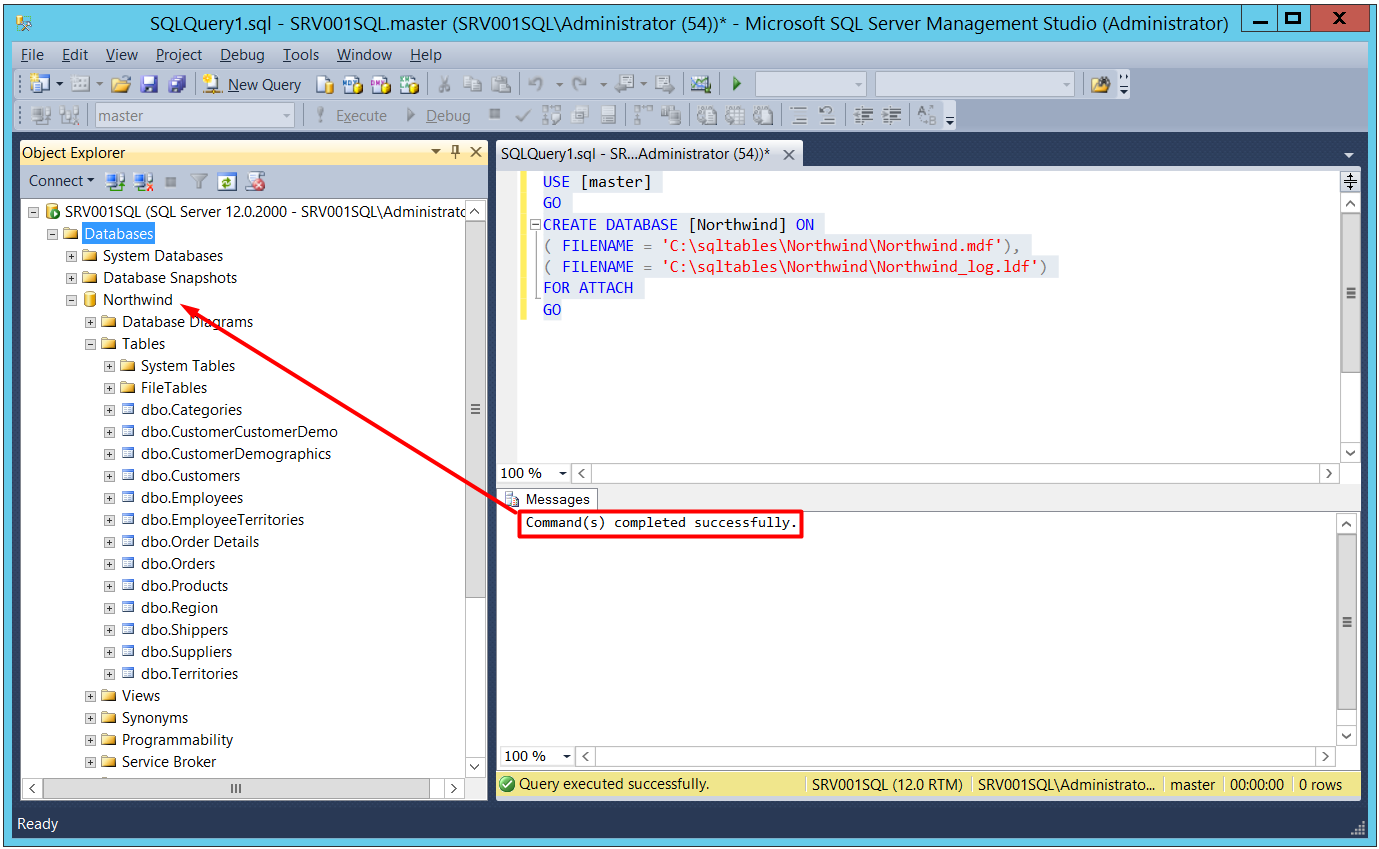Click the Decrease Indent icon

[864, 116]
